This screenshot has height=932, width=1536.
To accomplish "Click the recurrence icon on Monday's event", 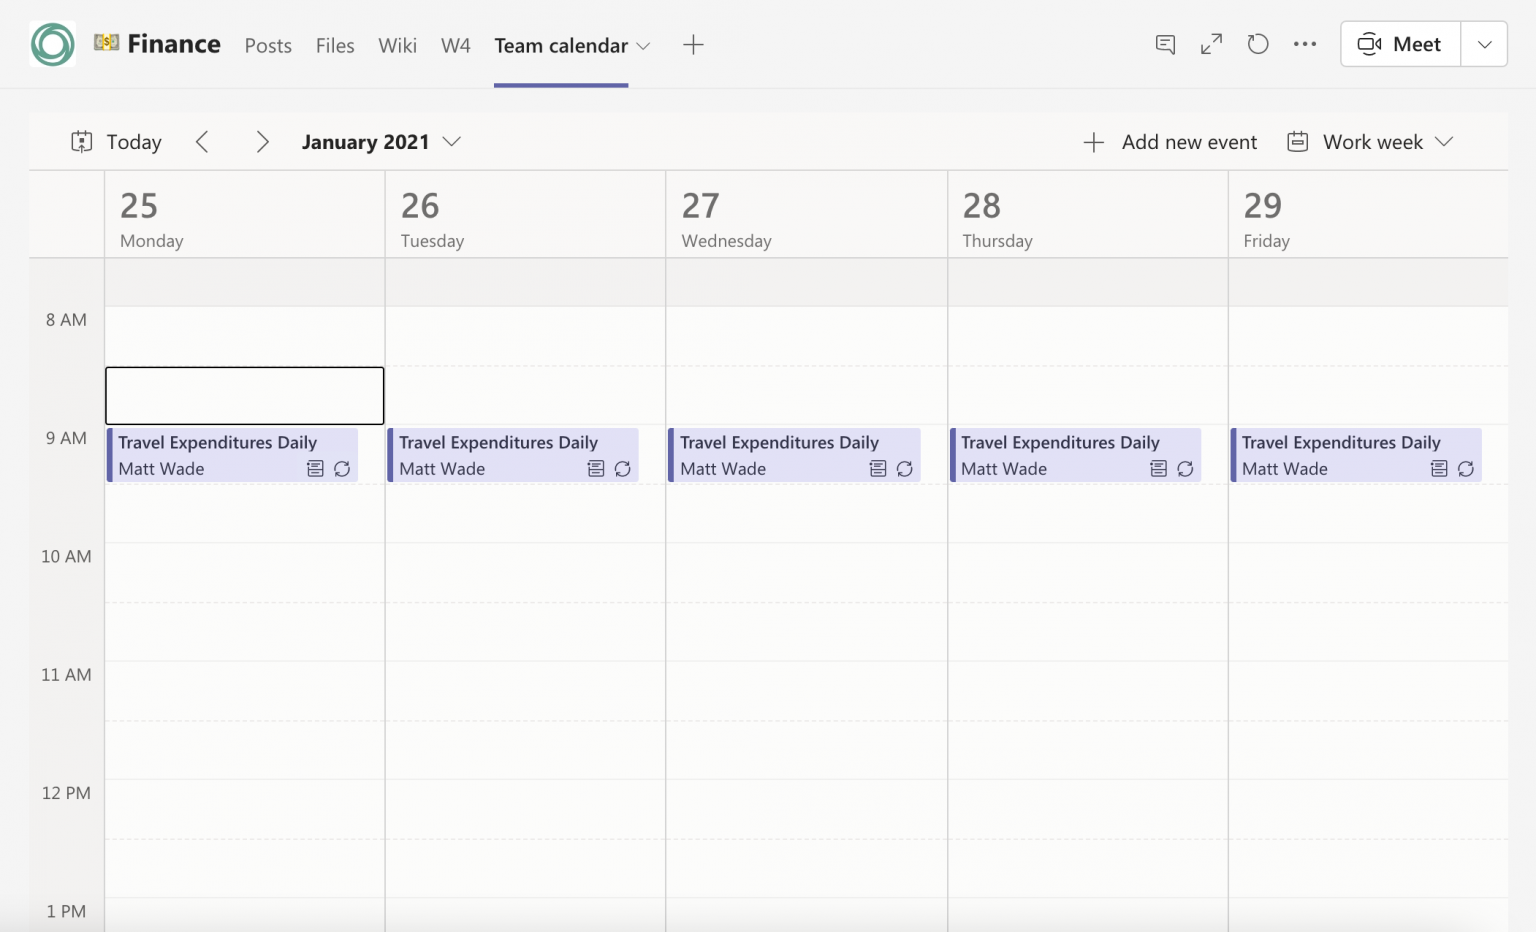I will pyautogui.click(x=341, y=468).
